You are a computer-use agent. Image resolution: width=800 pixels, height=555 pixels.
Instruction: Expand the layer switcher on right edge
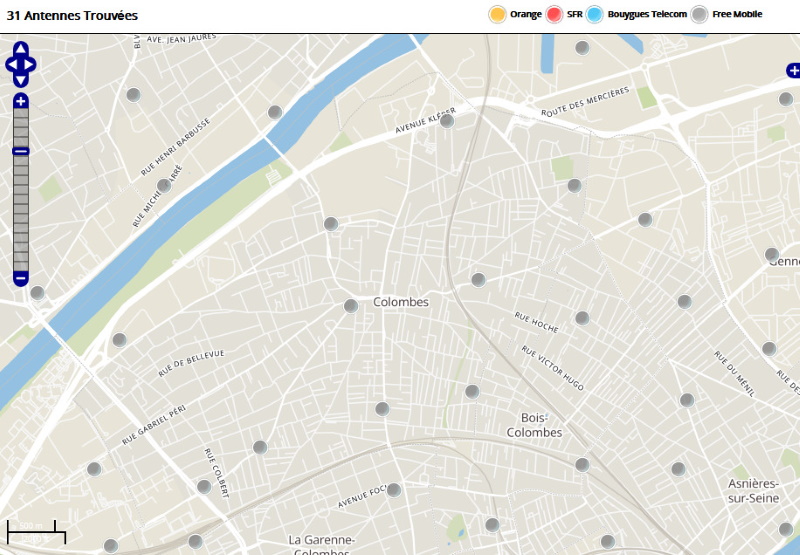[793, 70]
